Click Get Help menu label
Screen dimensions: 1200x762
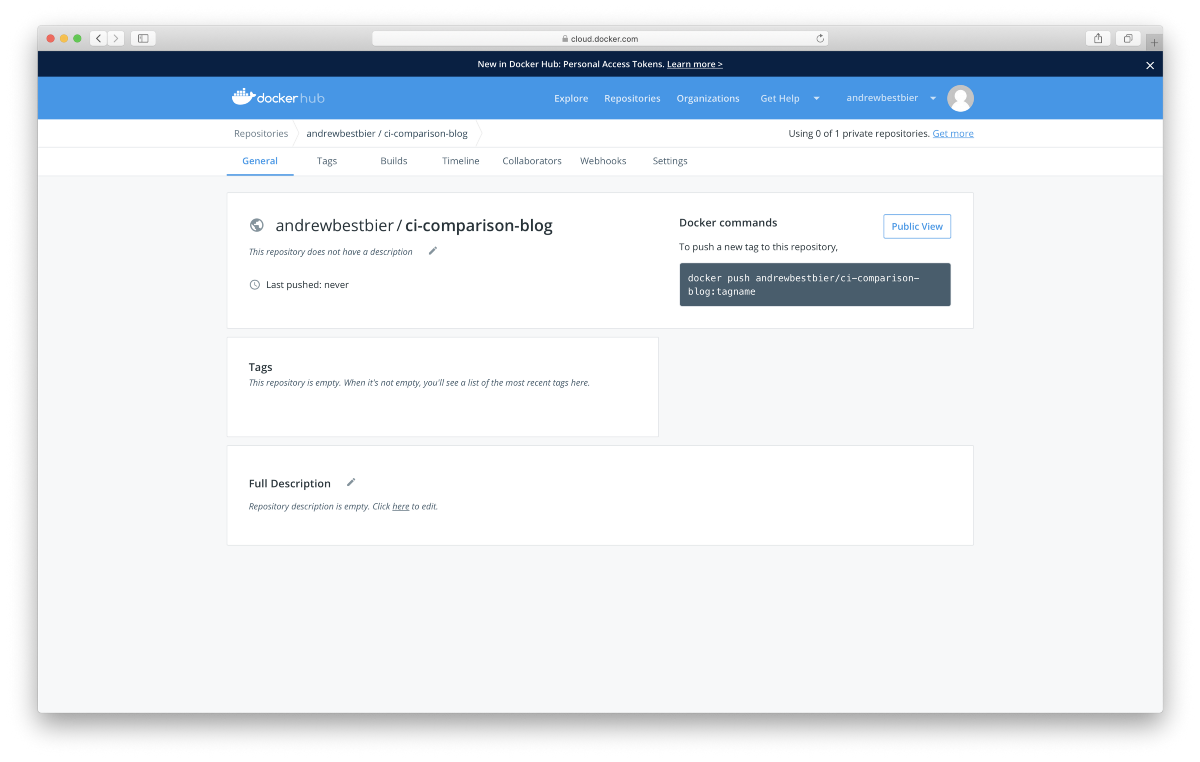point(780,98)
